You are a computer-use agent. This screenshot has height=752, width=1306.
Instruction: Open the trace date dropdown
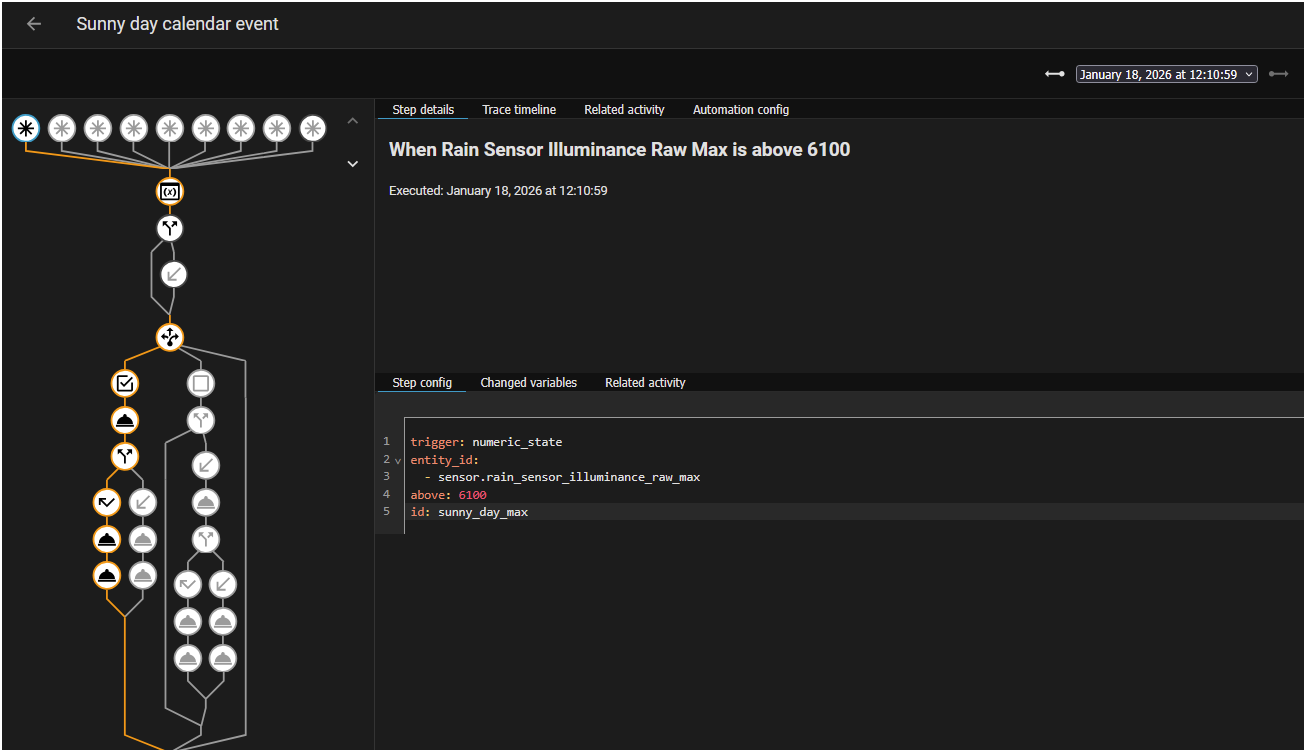1166,74
